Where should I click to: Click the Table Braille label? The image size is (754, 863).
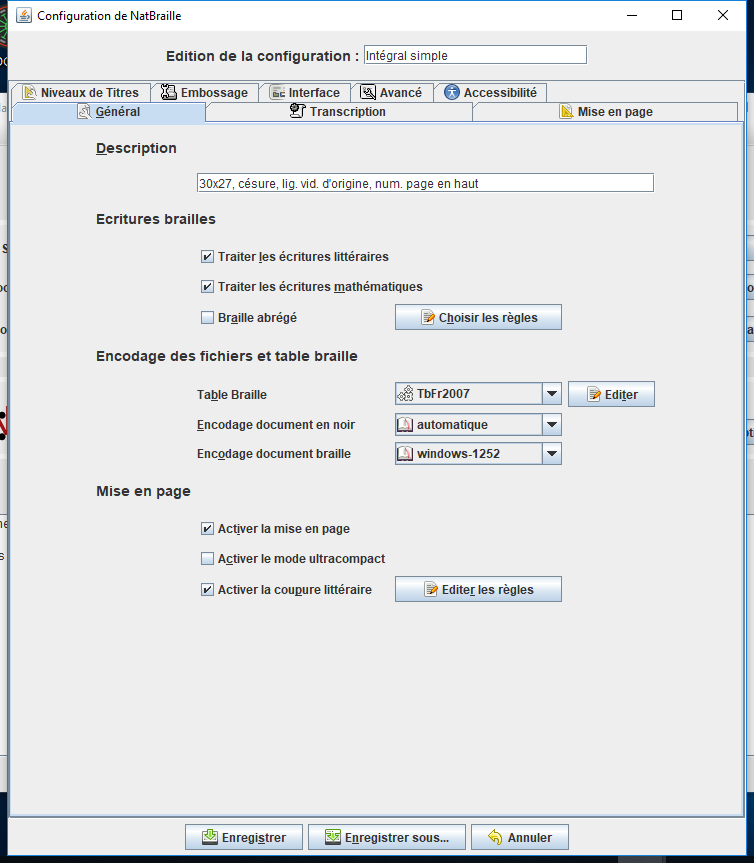click(232, 395)
